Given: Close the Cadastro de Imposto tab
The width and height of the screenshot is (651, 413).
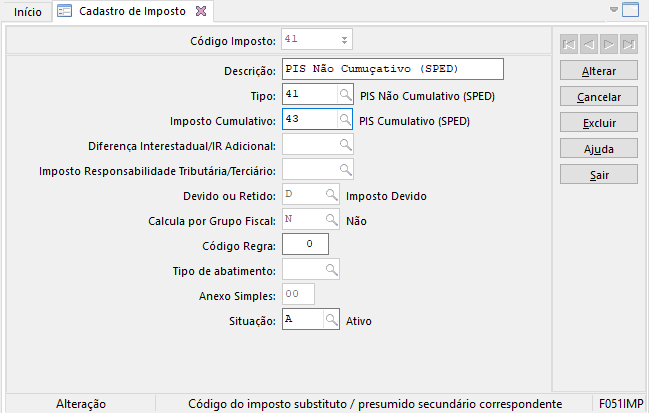Looking at the screenshot, I should pos(200,11).
